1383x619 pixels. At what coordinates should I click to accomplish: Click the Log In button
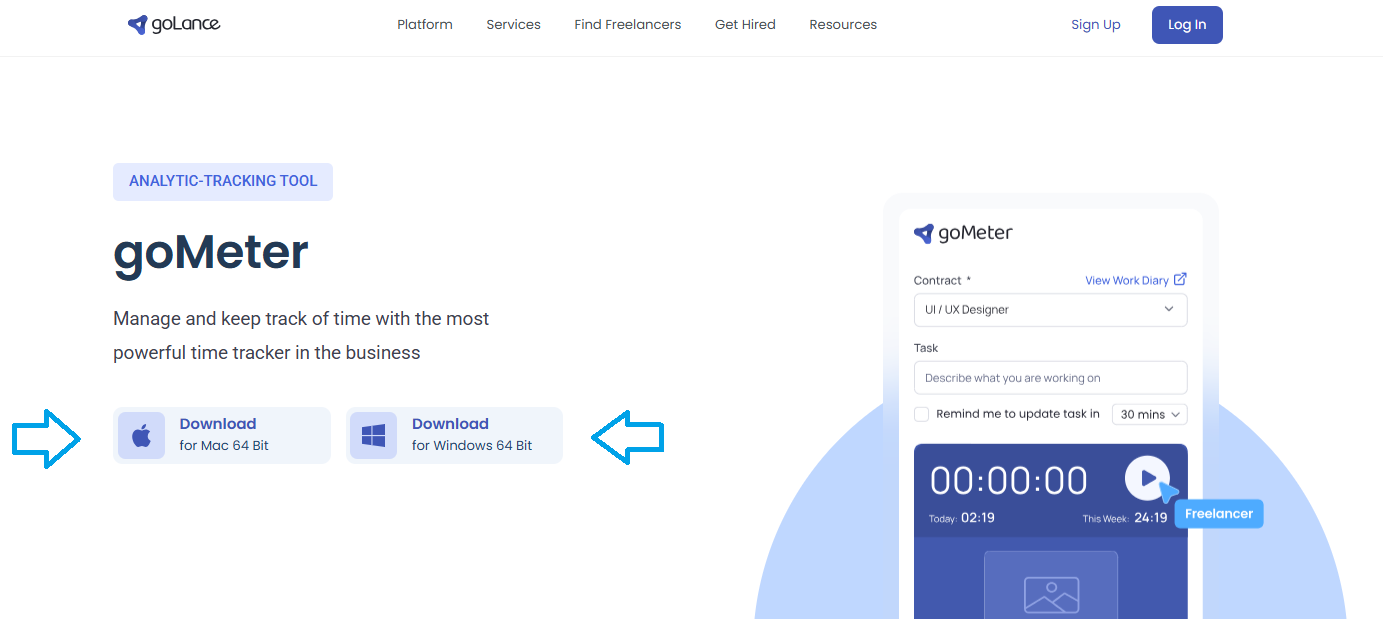1187,25
